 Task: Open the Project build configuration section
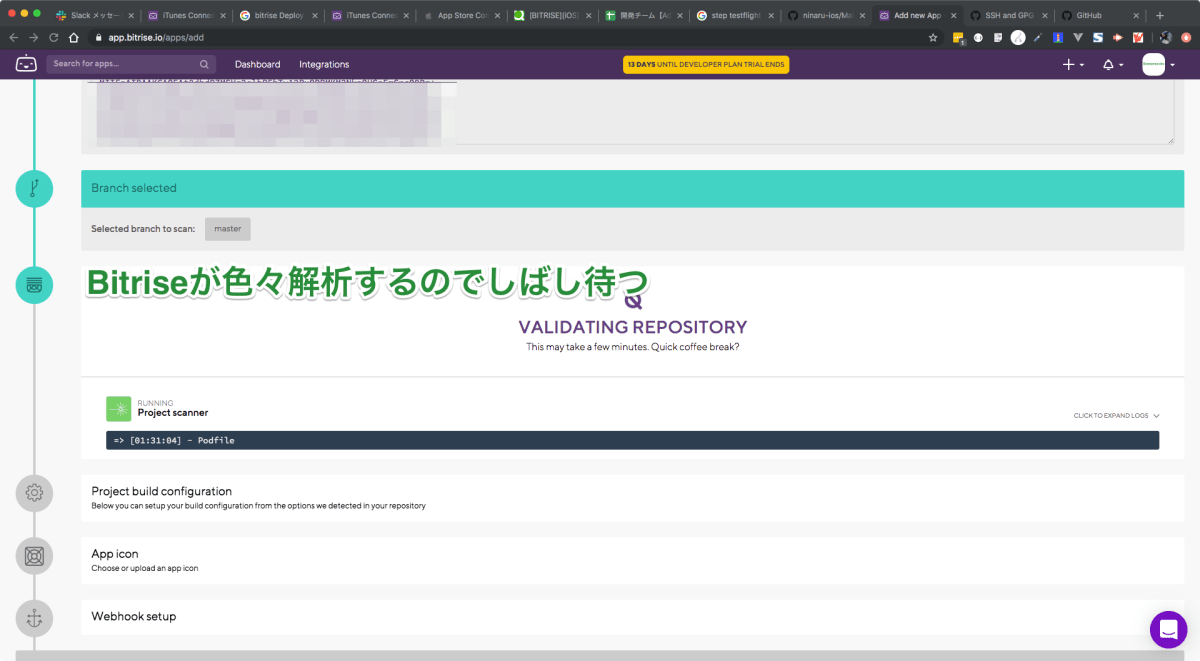click(x=632, y=497)
